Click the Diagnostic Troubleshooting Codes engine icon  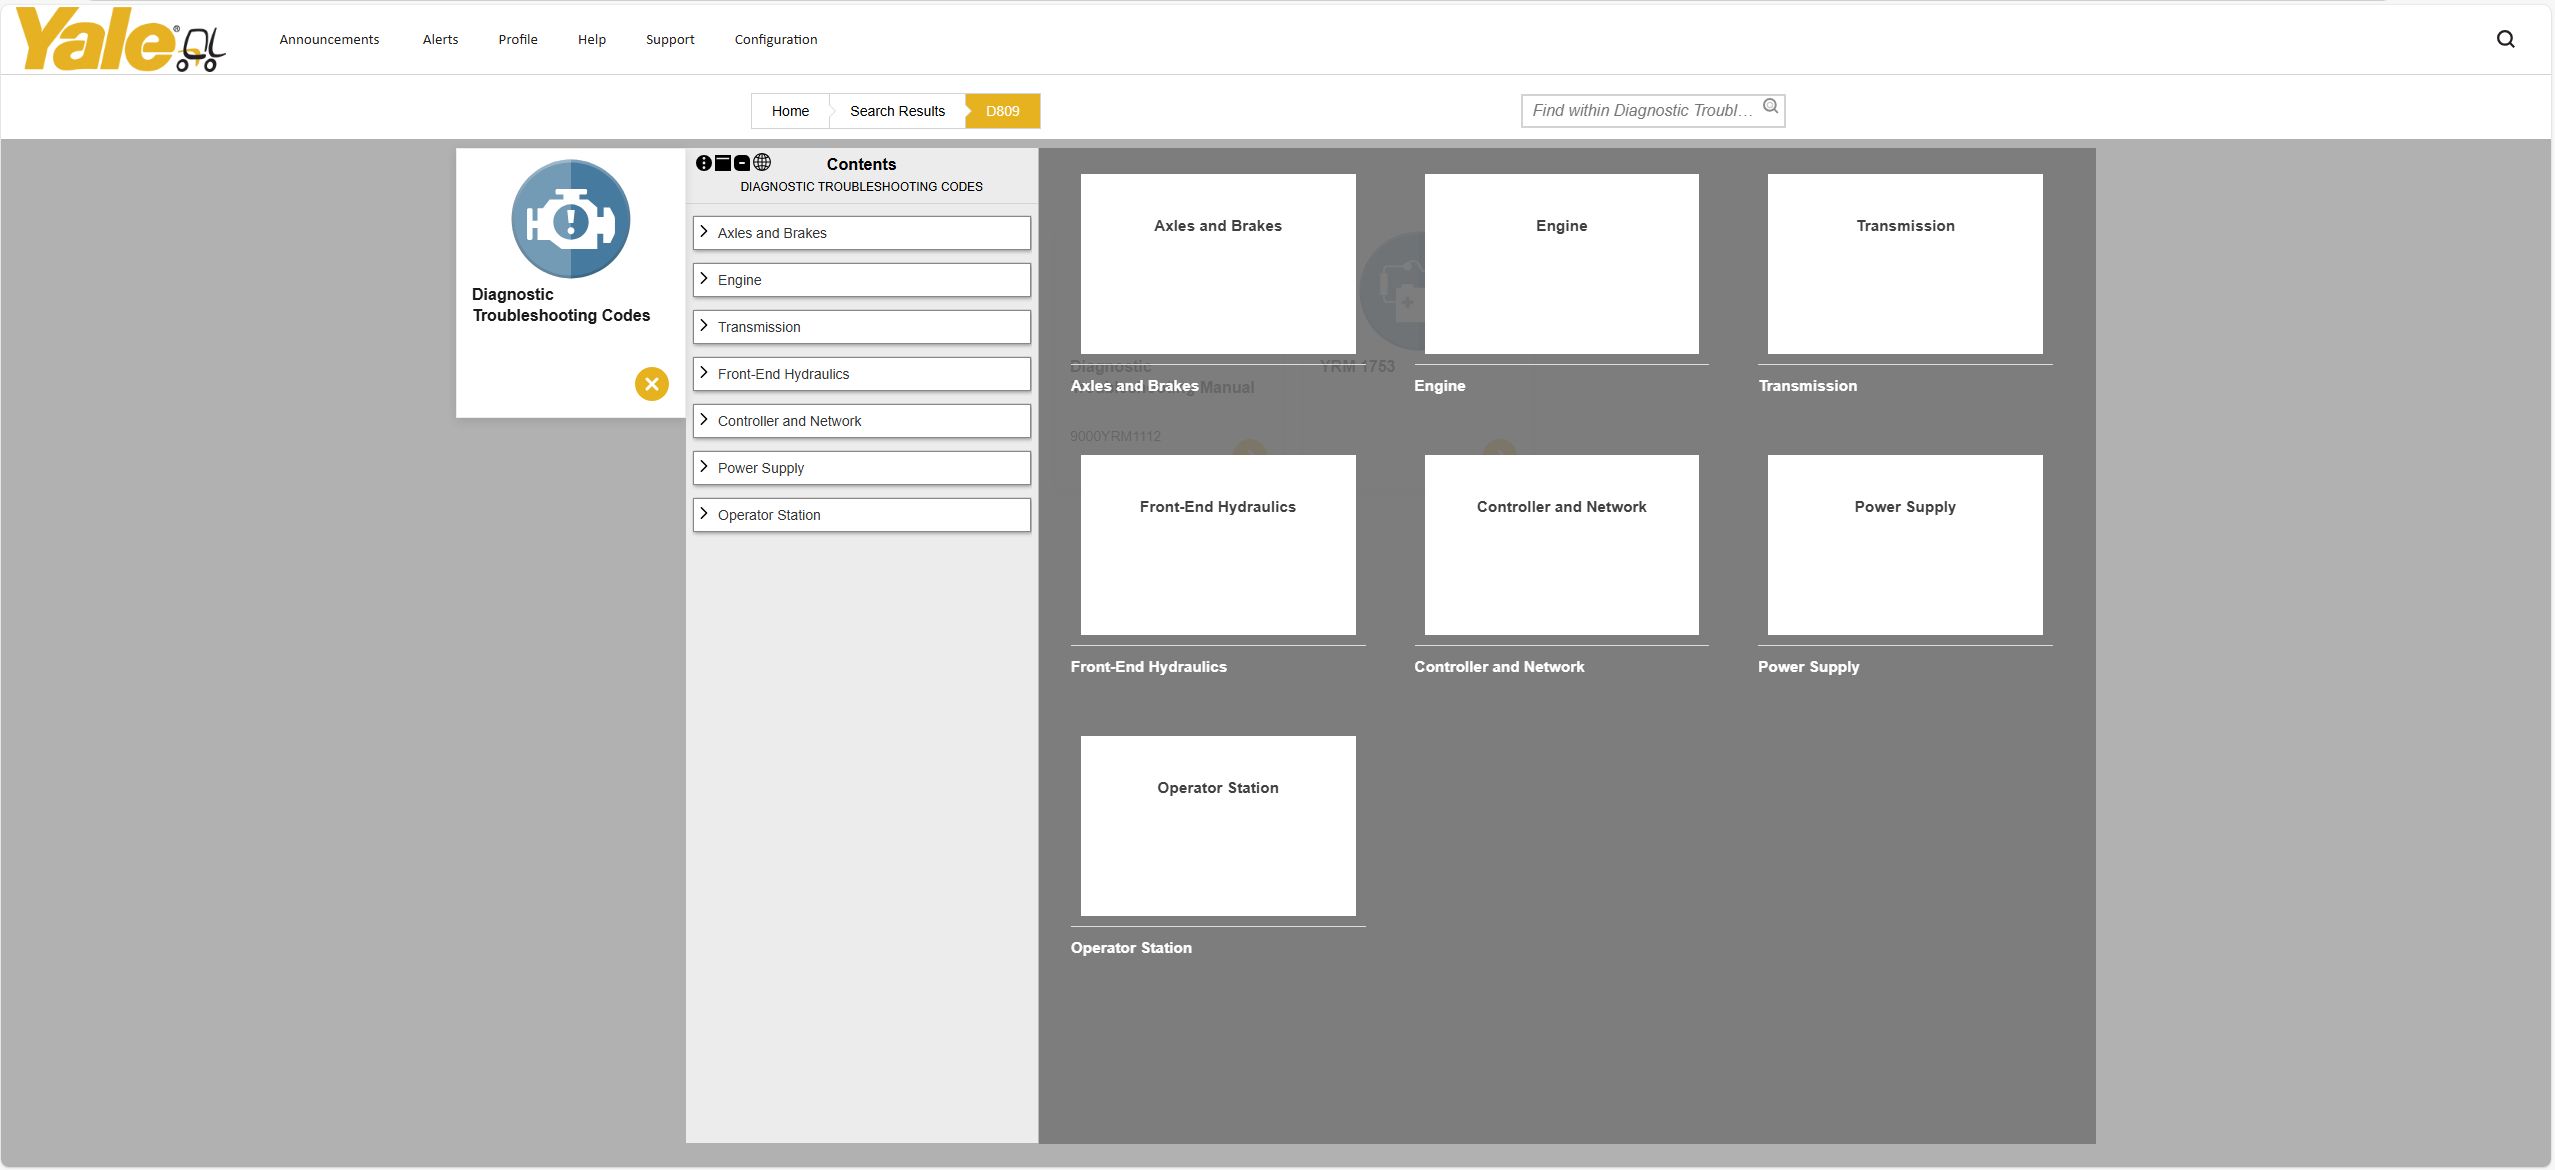(x=570, y=219)
